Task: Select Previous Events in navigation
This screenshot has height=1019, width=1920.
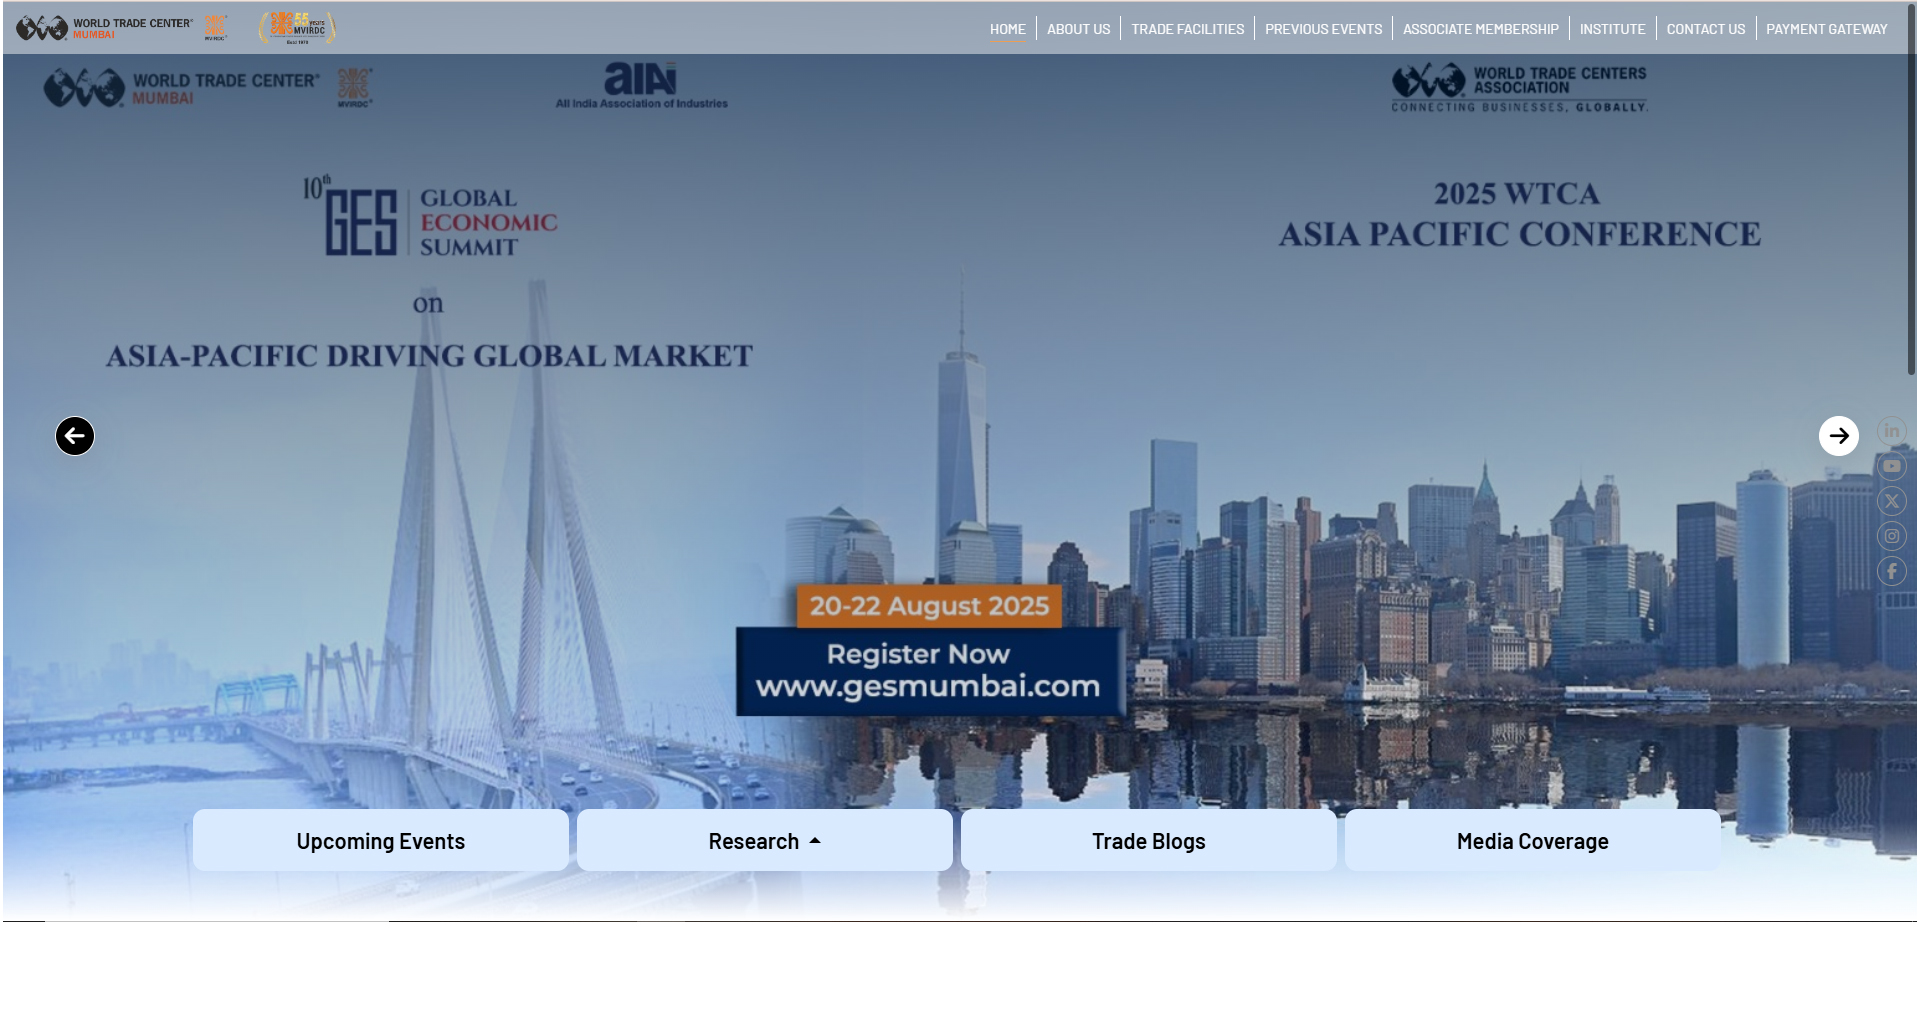Action: point(1323,29)
